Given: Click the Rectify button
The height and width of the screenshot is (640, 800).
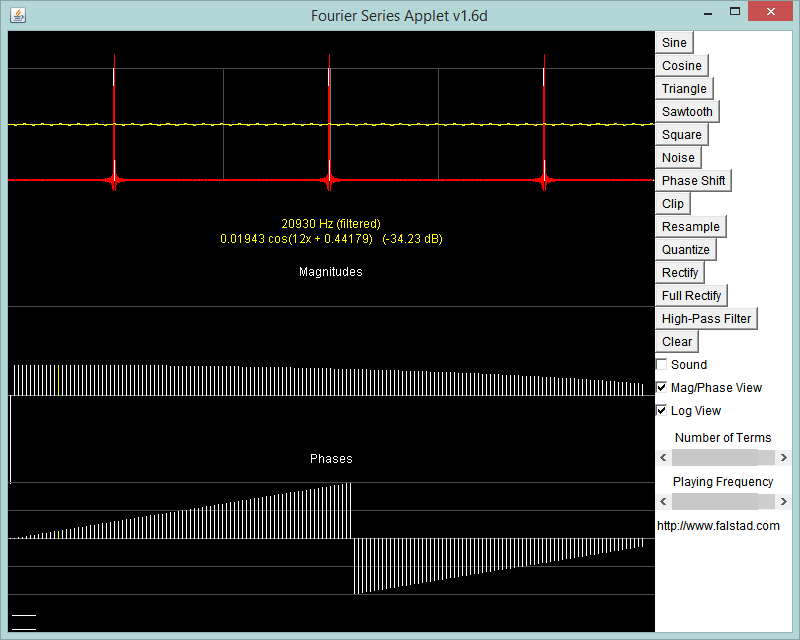Looking at the screenshot, I should (680, 273).
